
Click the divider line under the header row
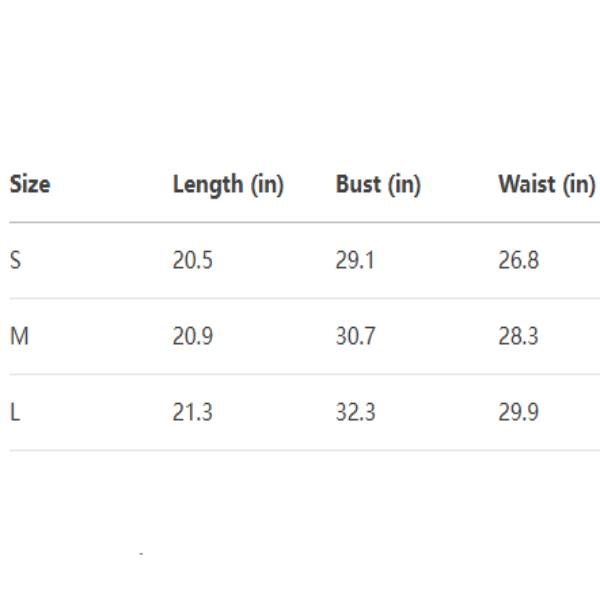[x=300, y=222]
